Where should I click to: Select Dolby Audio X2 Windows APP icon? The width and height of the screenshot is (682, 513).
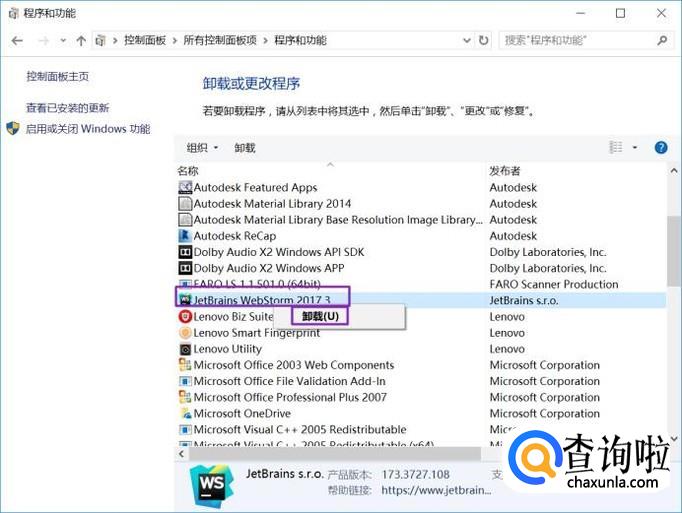coord(185,268)
